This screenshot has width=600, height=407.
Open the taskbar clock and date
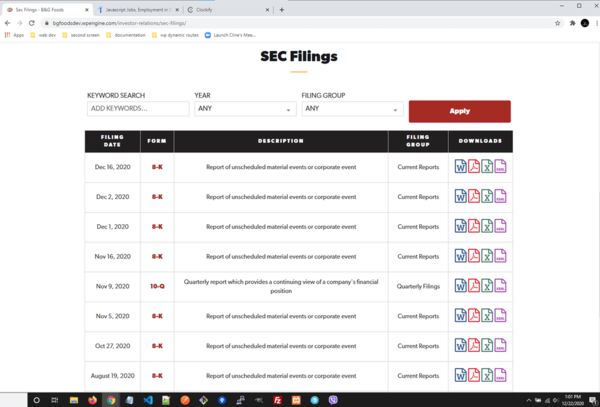tap(573, 400)
